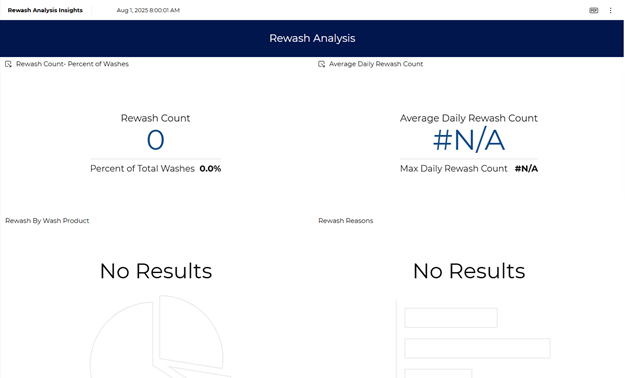
Task: Click the keyboard-style icon beside the options menu
Action: click(x=594, y=10)
